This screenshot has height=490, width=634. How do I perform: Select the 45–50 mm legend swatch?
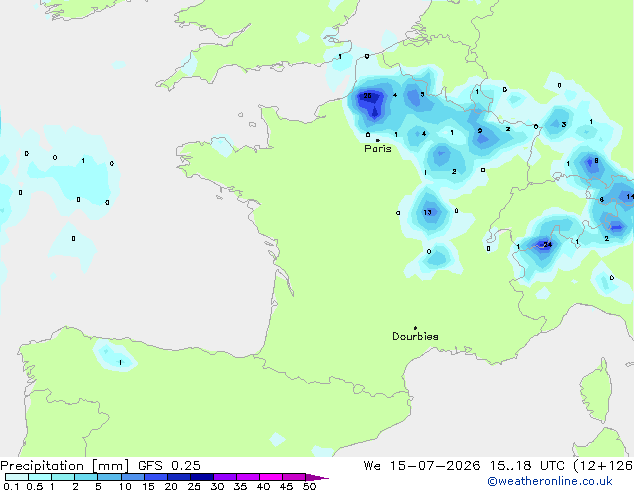294,477
